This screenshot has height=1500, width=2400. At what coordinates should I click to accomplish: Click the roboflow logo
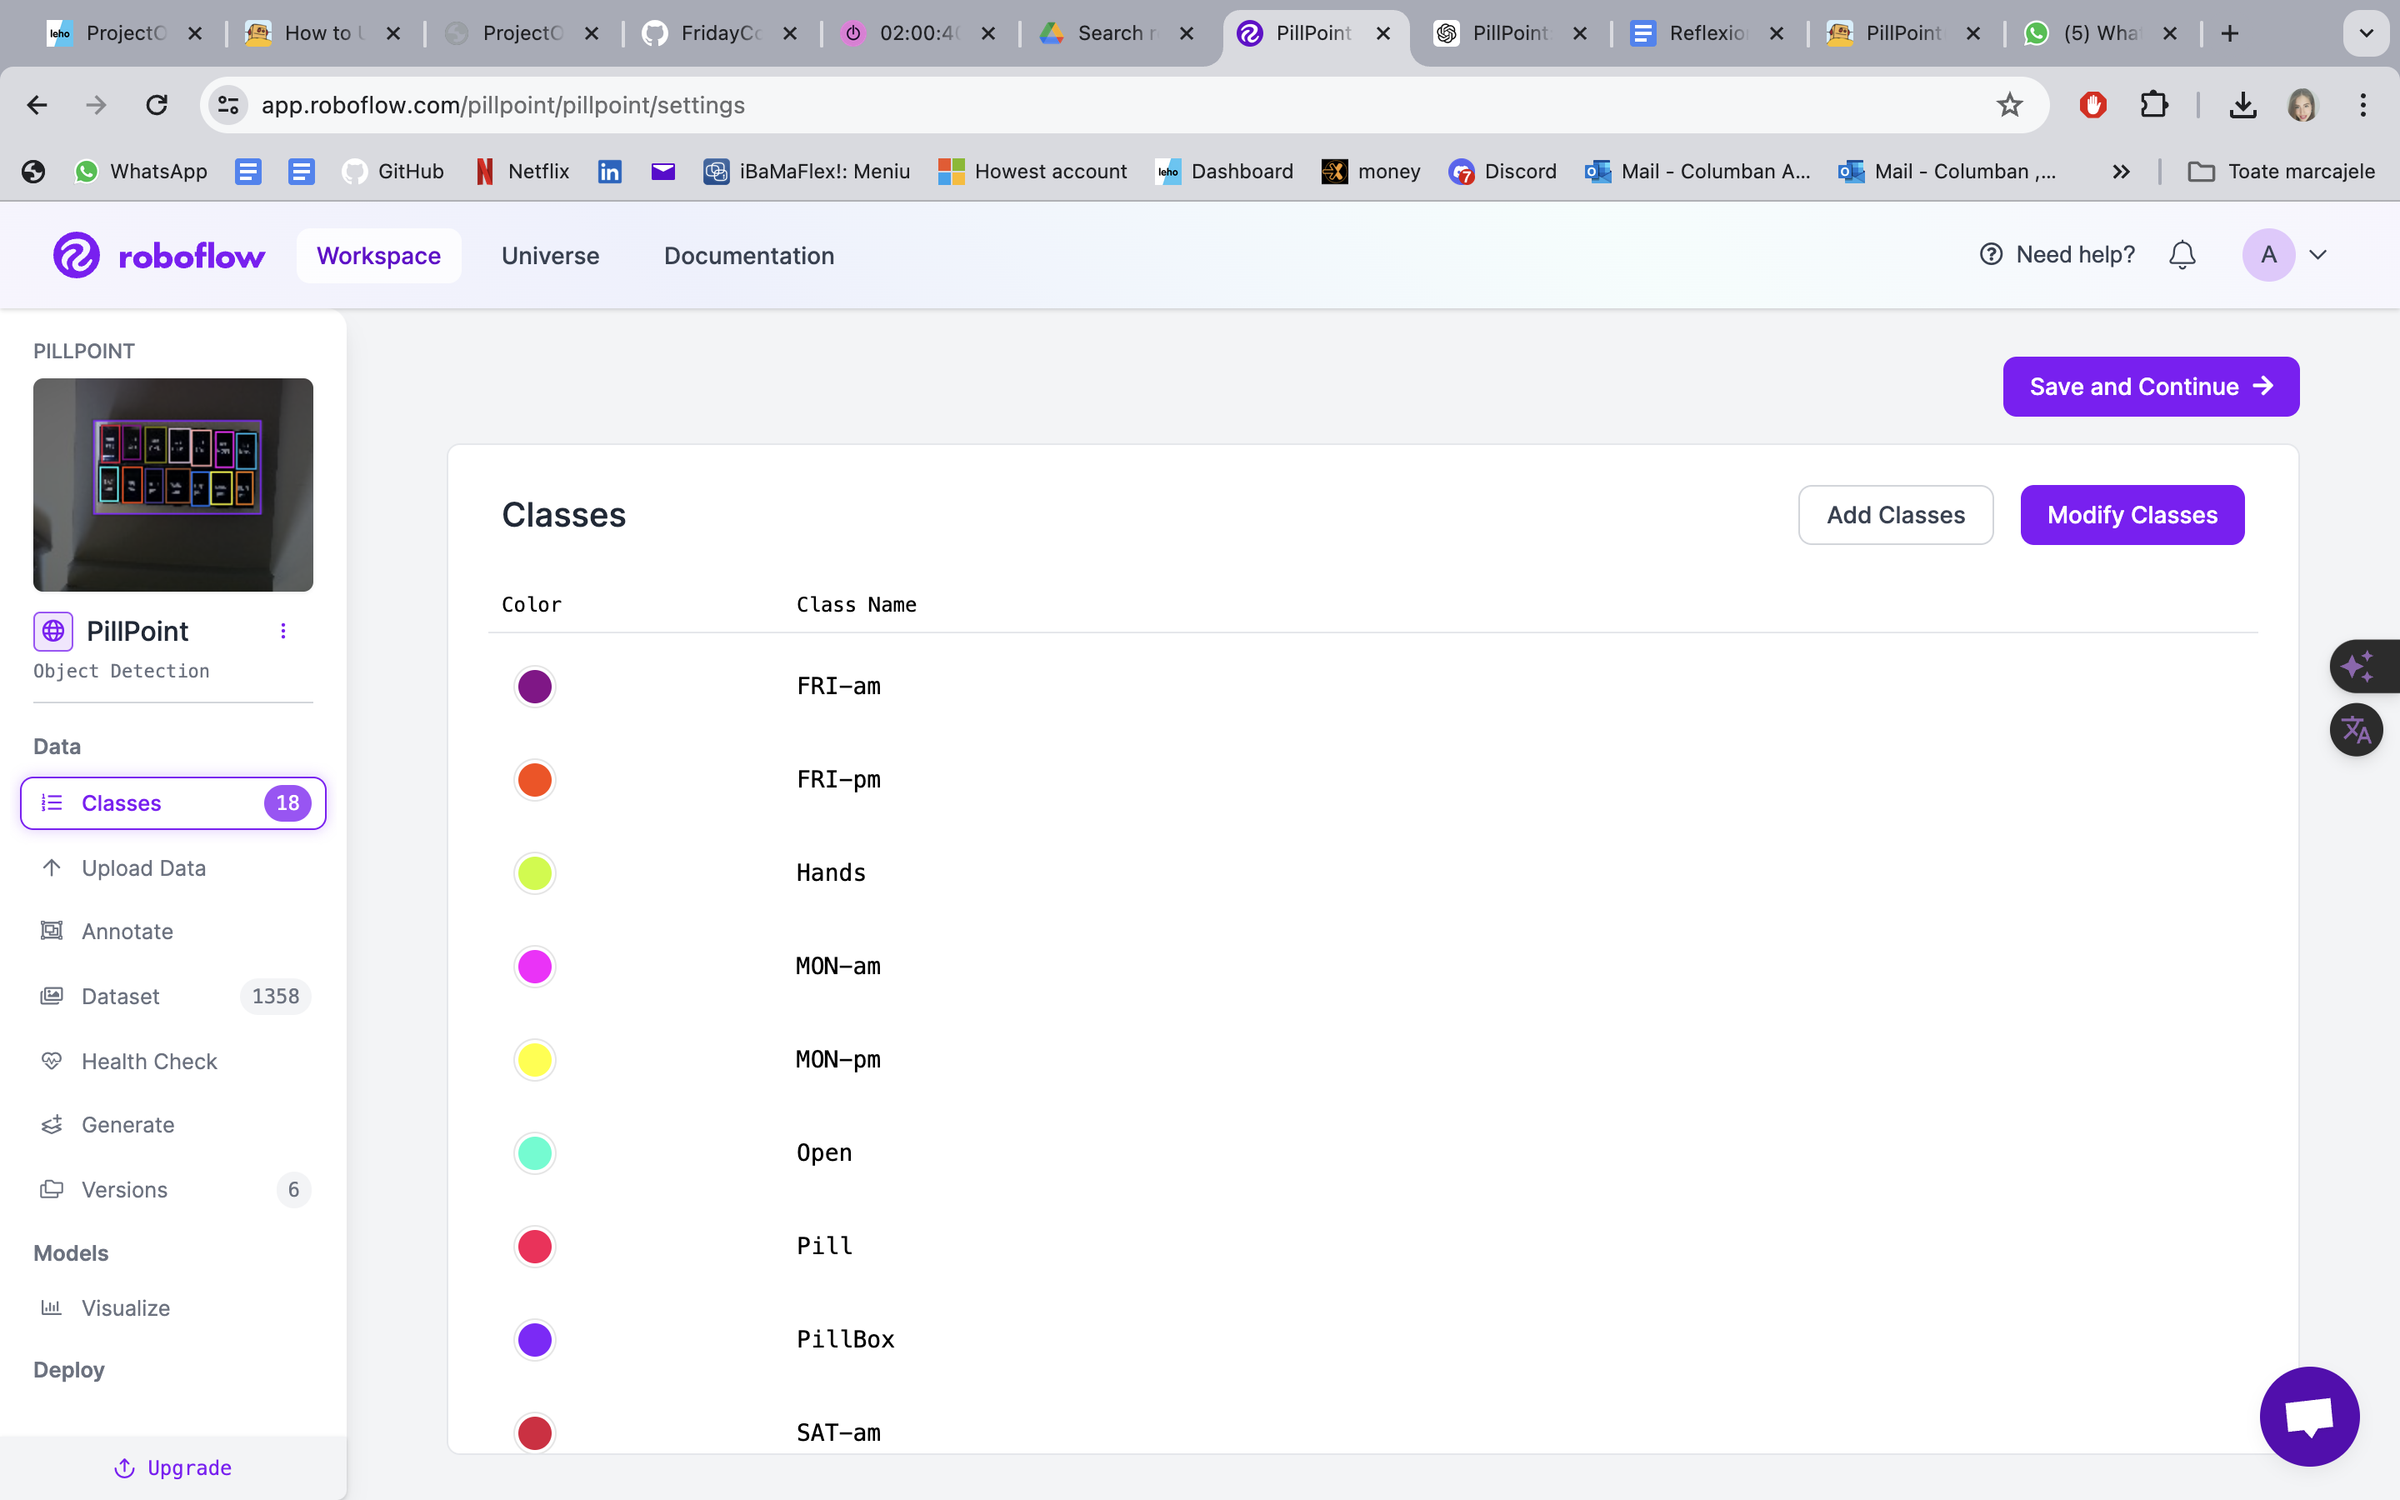pyautogui.click(x=160, y=256)
